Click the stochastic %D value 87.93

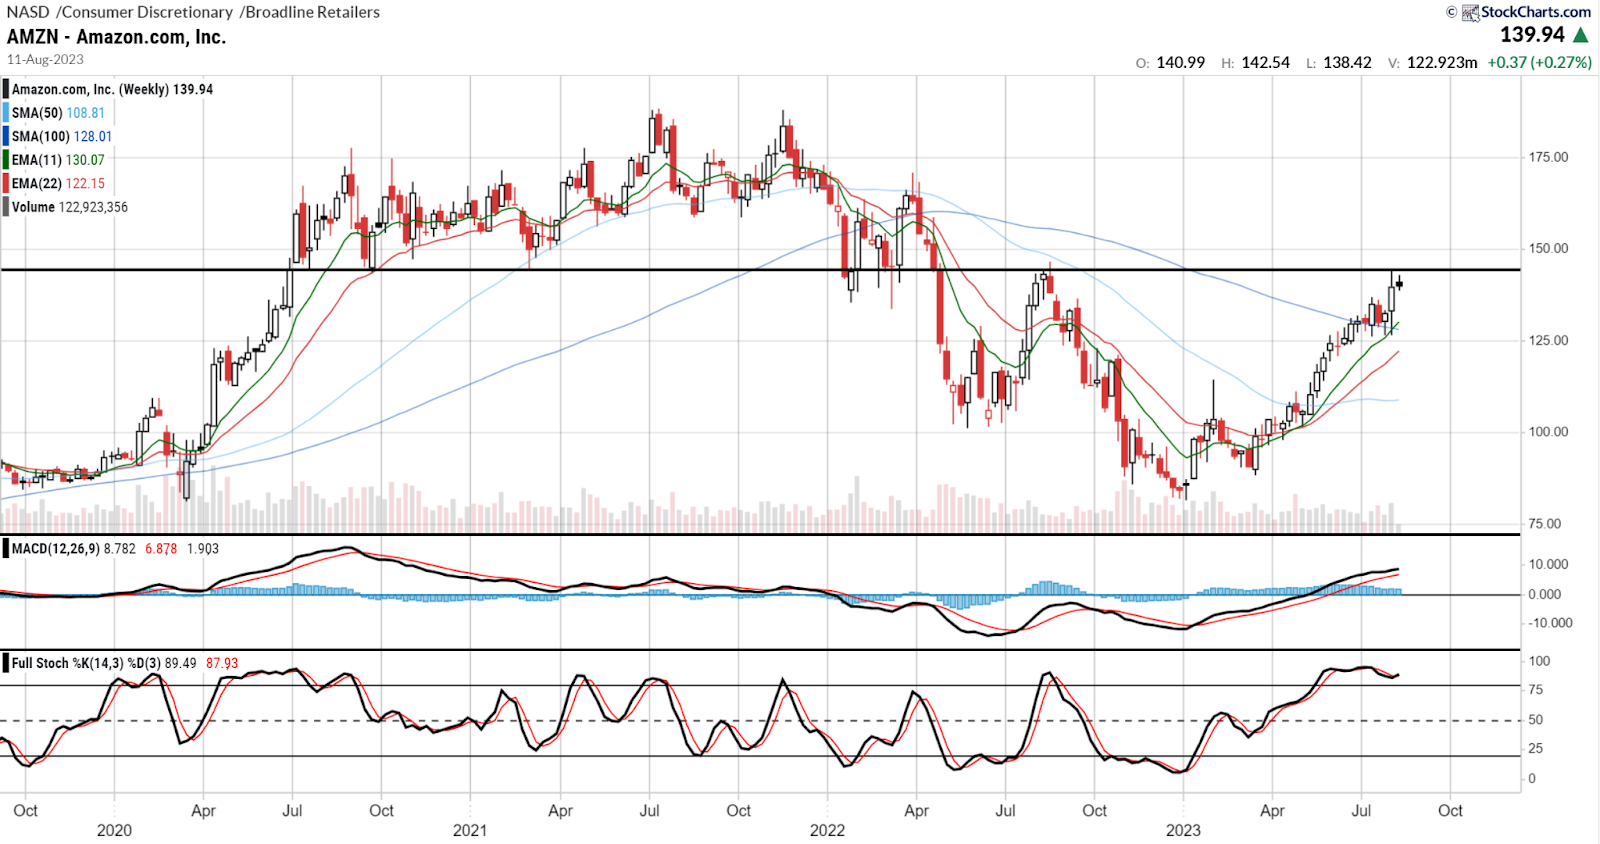click(222, 663)
